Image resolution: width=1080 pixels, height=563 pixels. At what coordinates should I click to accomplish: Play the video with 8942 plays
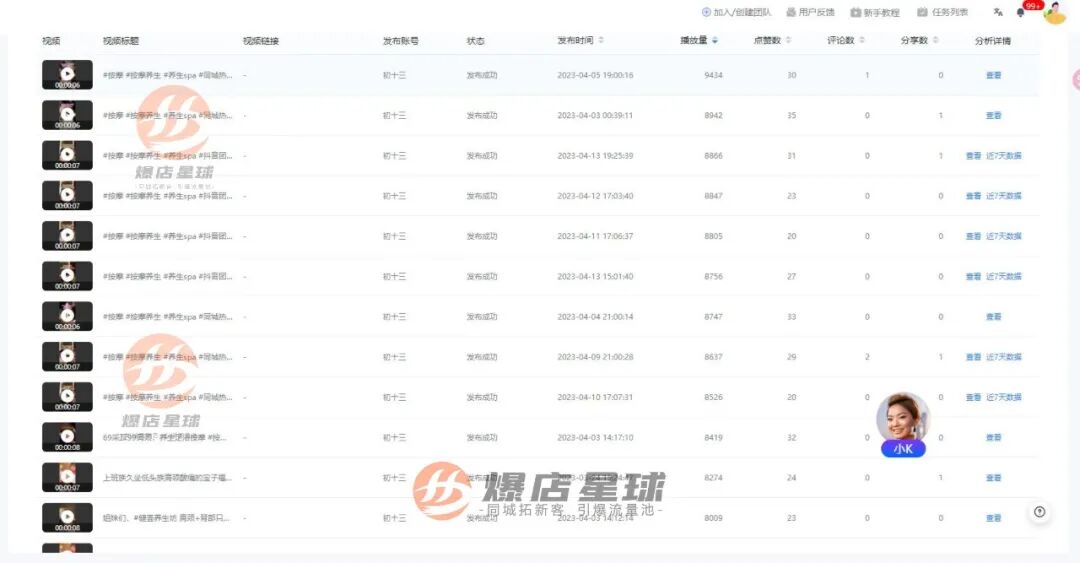coord(67,115)
